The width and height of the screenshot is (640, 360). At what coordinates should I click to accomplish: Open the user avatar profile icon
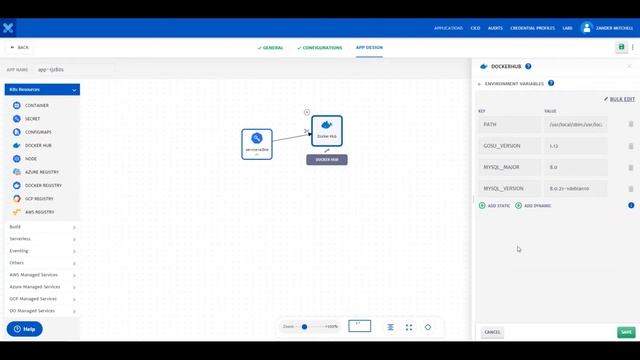pyautogui.click(x=587, y=28)
